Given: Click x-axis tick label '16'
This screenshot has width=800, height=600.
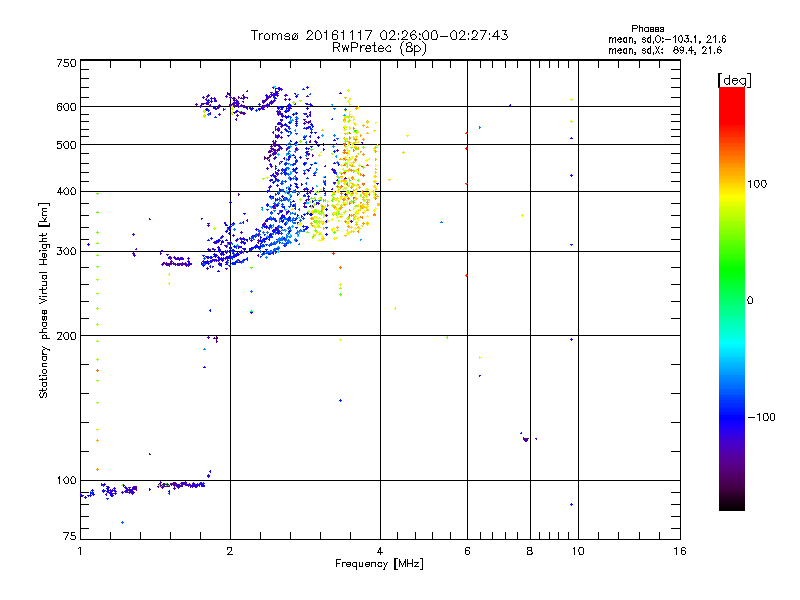Looking at the screenshot, I should click(680, 551).
